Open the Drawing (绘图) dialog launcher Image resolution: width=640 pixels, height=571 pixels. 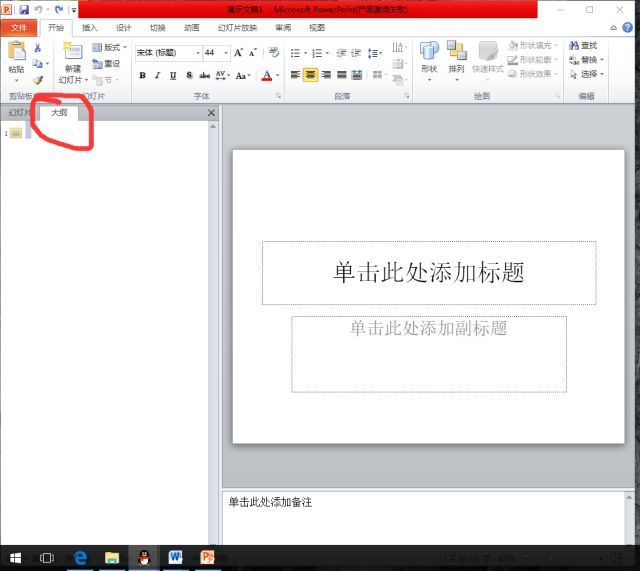[558, 96]
